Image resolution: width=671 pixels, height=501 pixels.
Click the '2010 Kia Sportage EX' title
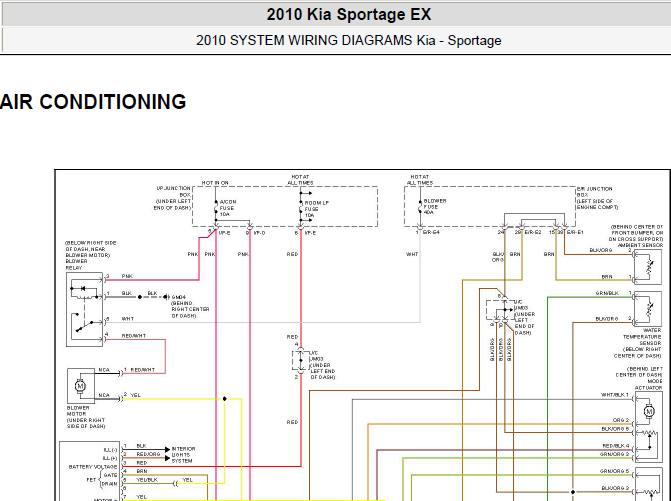(349, 15)
